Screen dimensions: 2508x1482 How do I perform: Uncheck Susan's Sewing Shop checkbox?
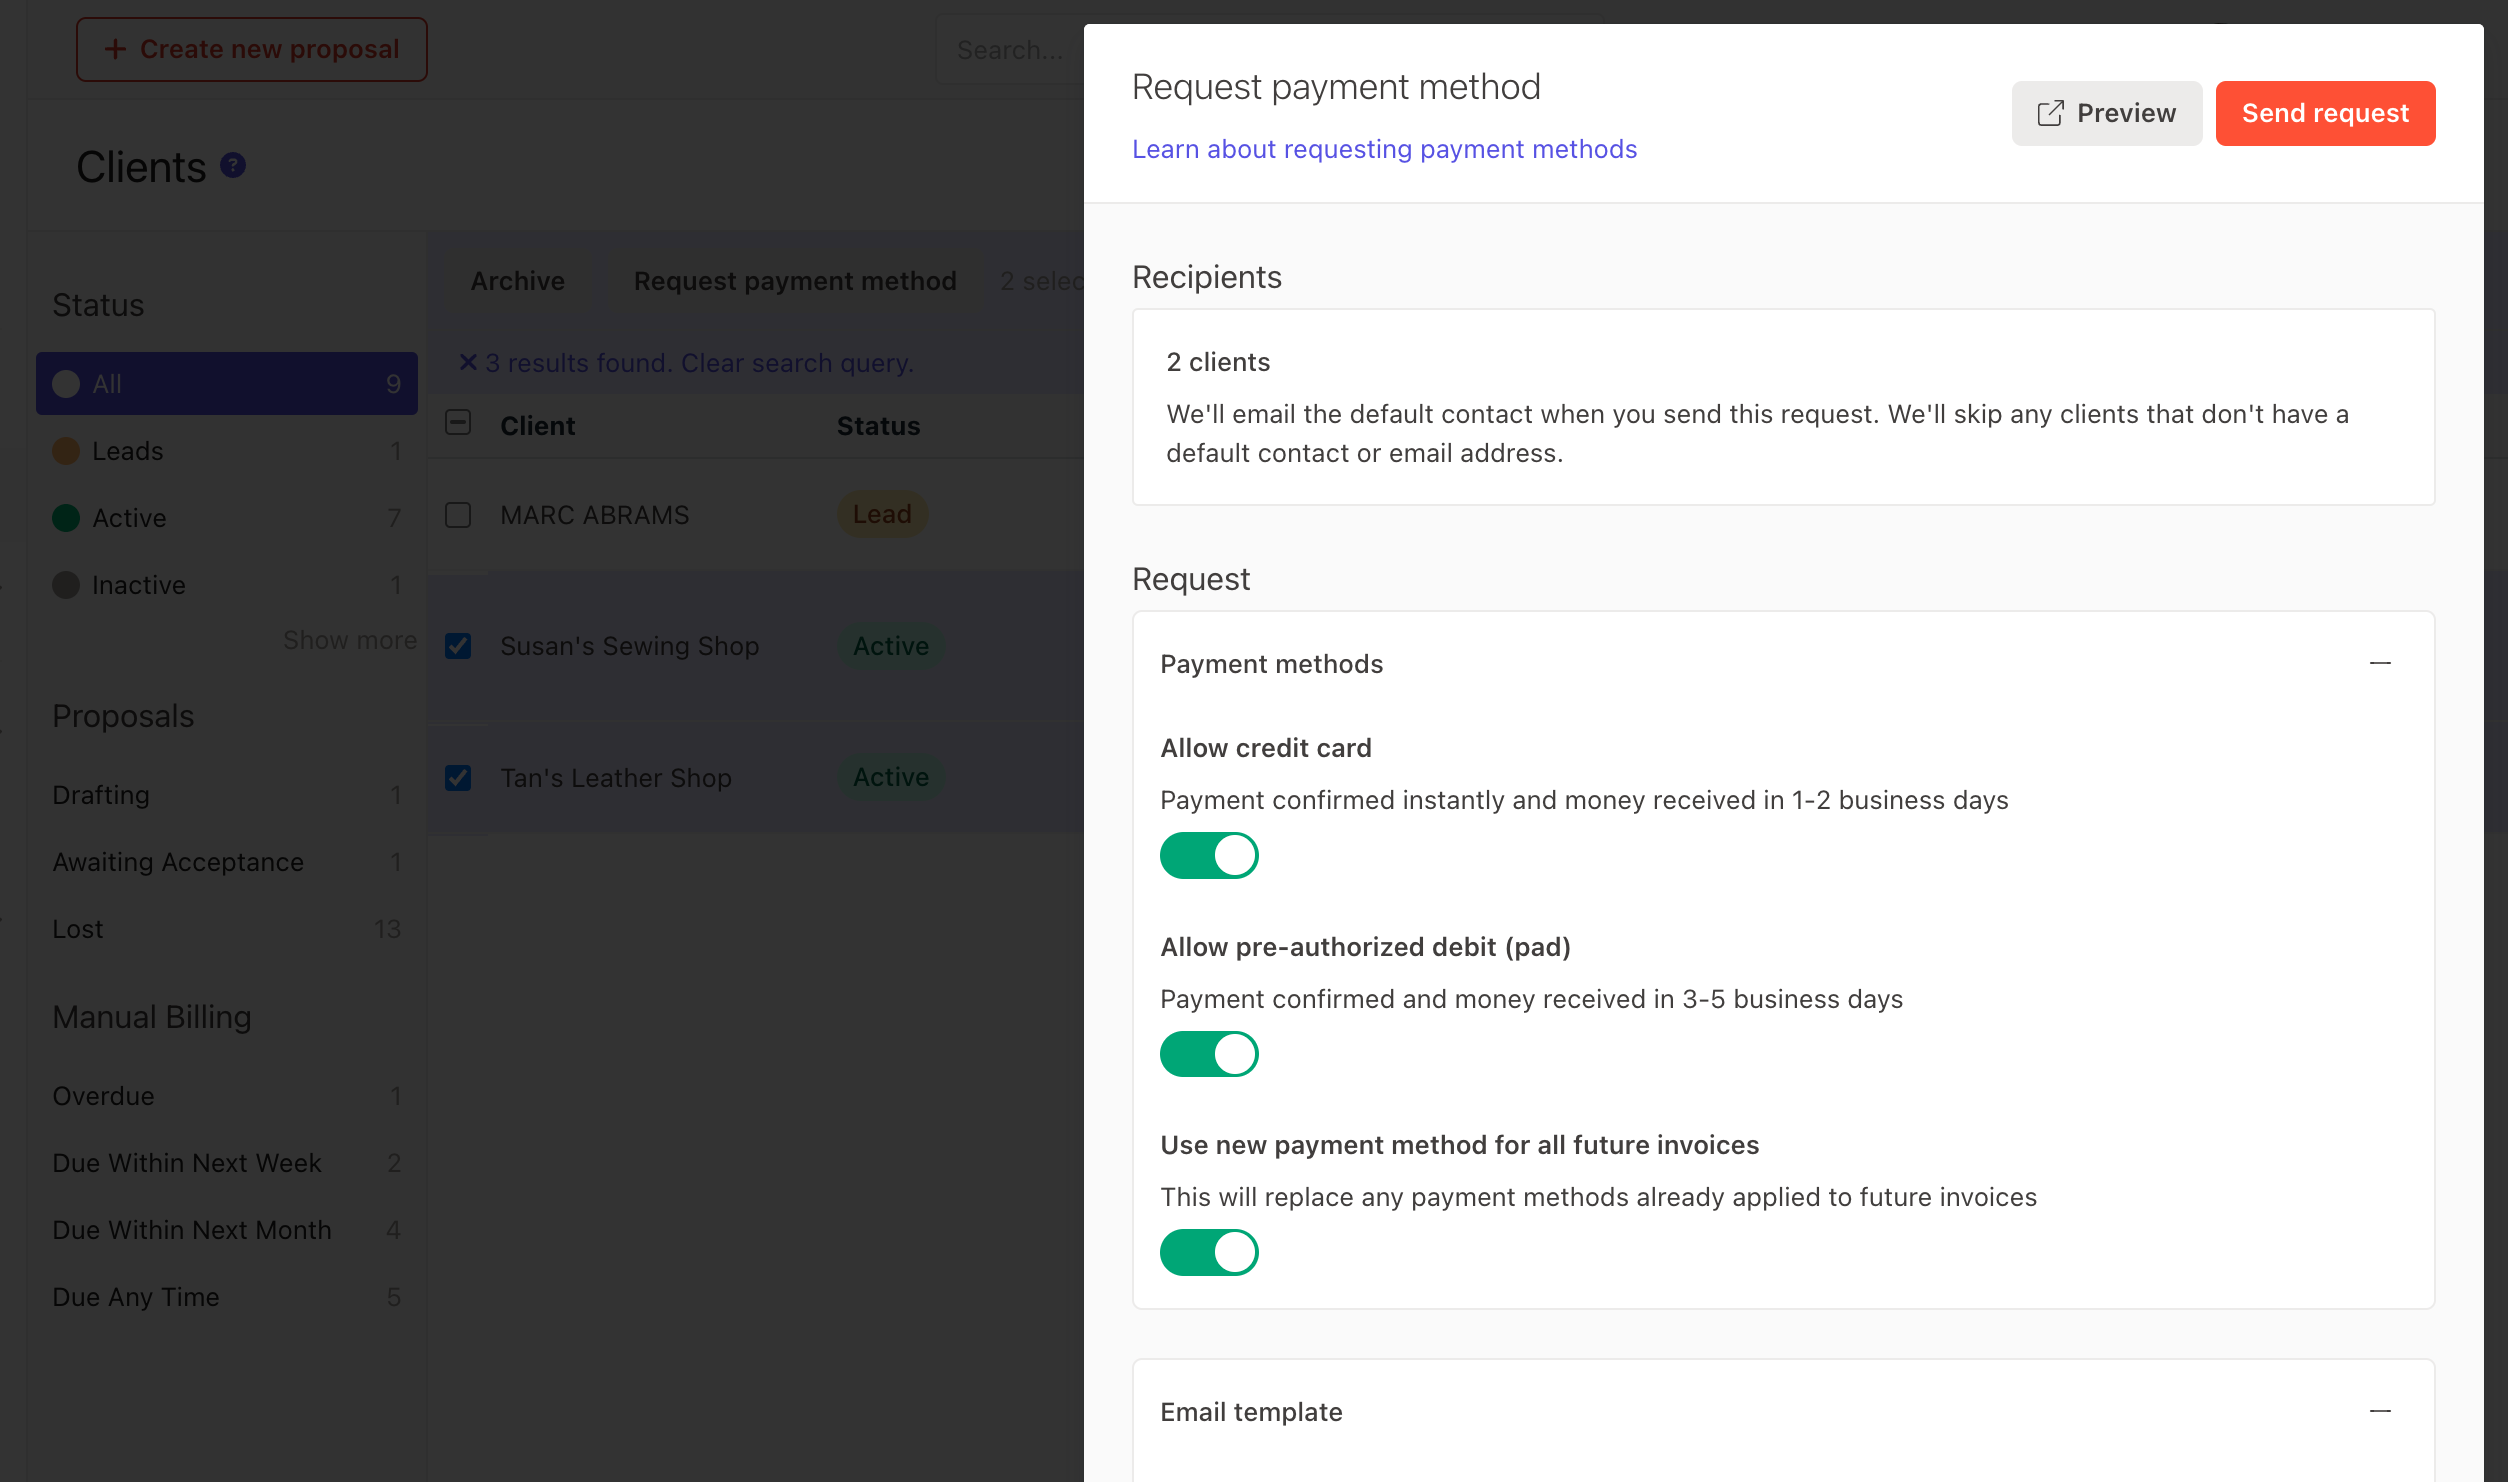click(x=458, y=646)
